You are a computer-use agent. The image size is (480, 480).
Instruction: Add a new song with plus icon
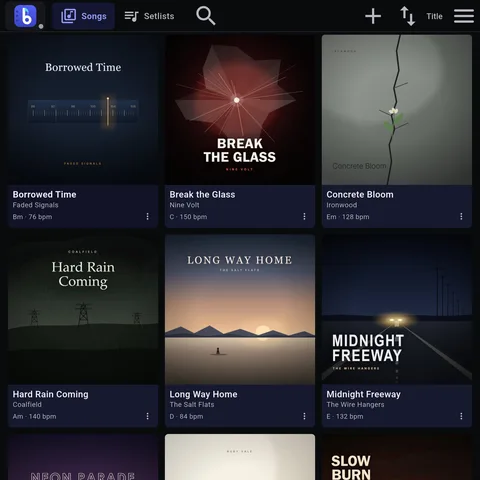point(373,16)
